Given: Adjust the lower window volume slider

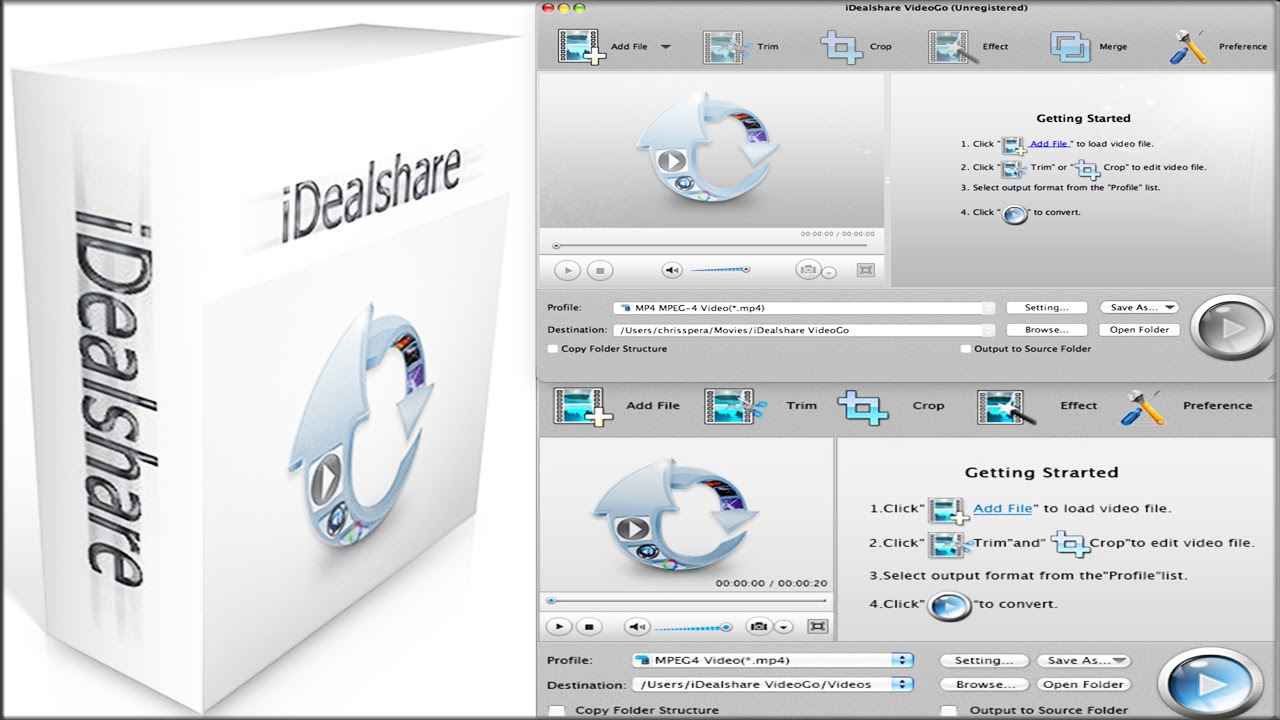Looking at the screenshot, I should [x=693, y=628].
